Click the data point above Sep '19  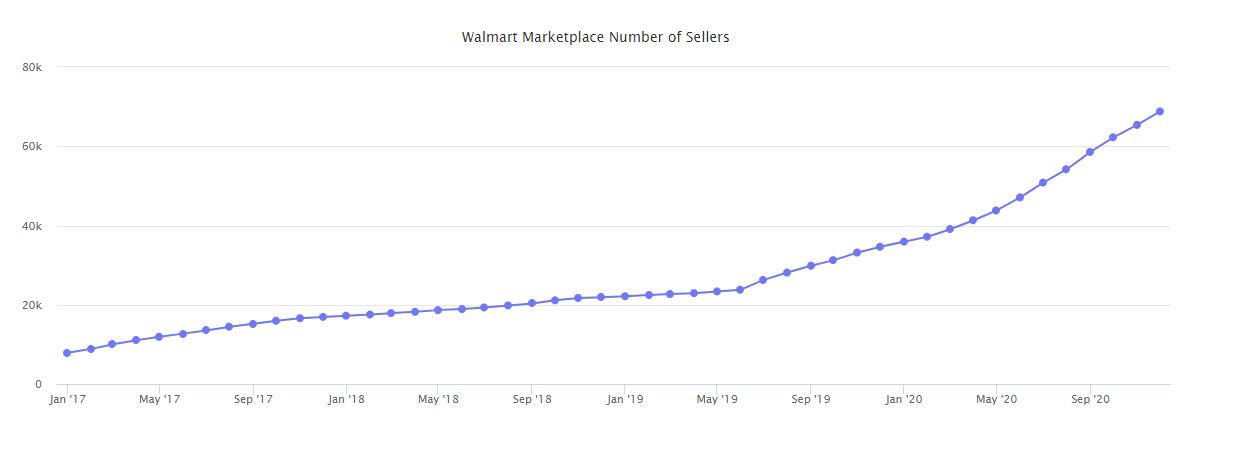click(810, 266)
